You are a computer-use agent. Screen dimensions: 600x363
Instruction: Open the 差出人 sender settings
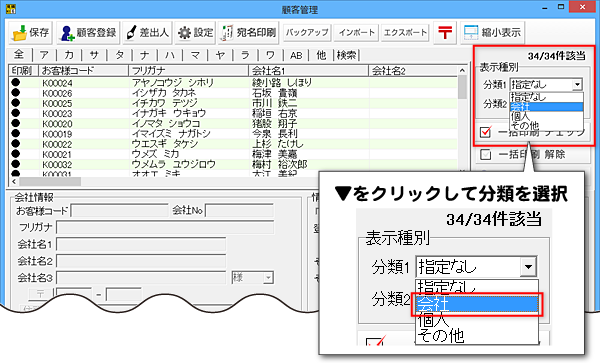coord(148,33)
